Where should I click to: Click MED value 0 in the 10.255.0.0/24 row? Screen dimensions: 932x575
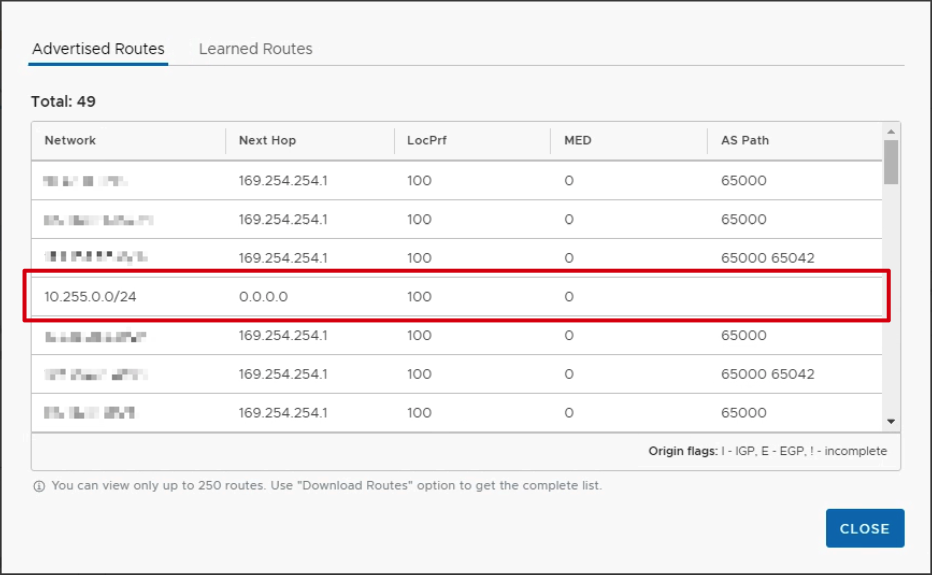coord(569,297)
